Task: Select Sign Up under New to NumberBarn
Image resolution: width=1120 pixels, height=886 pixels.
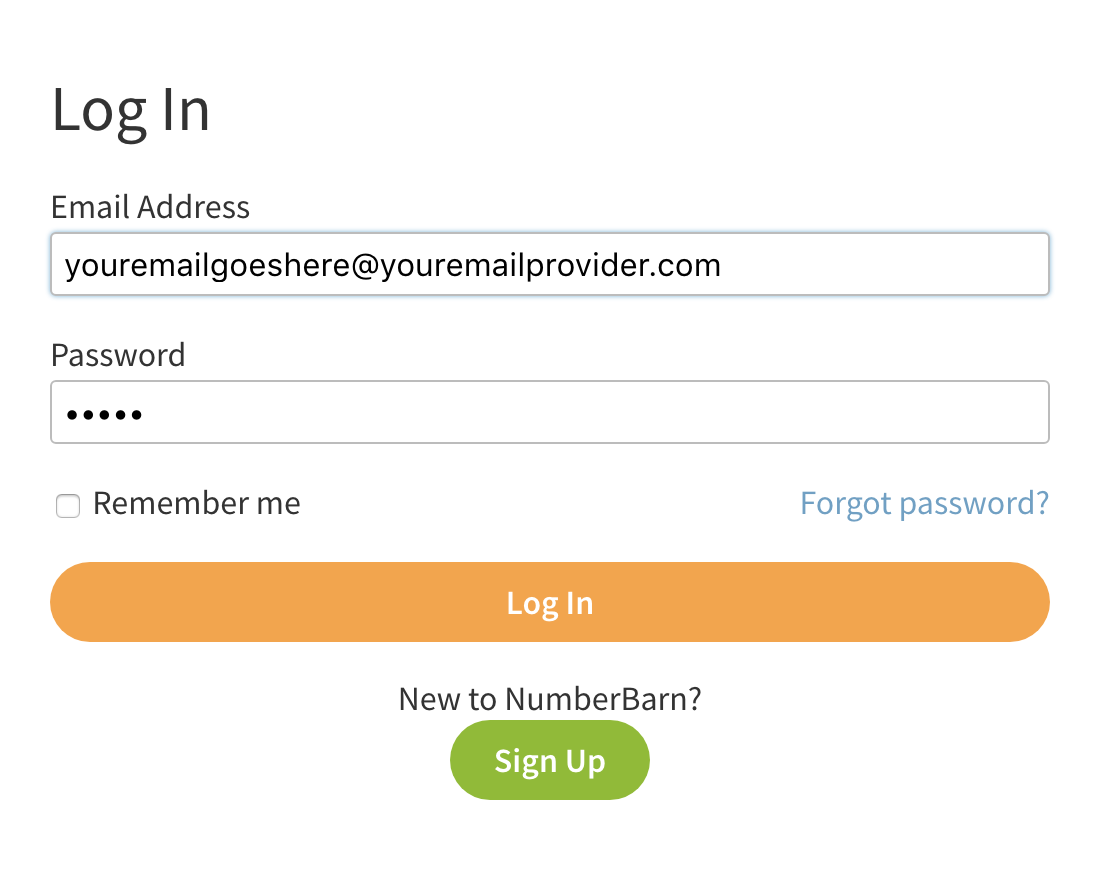Action: tap(549, 760)
